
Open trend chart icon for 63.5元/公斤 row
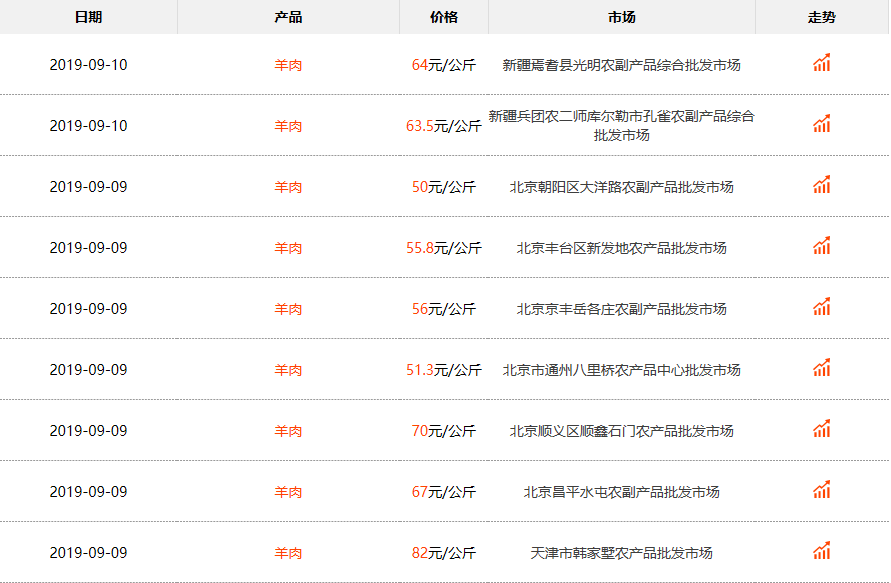click(x=822, y=123)
